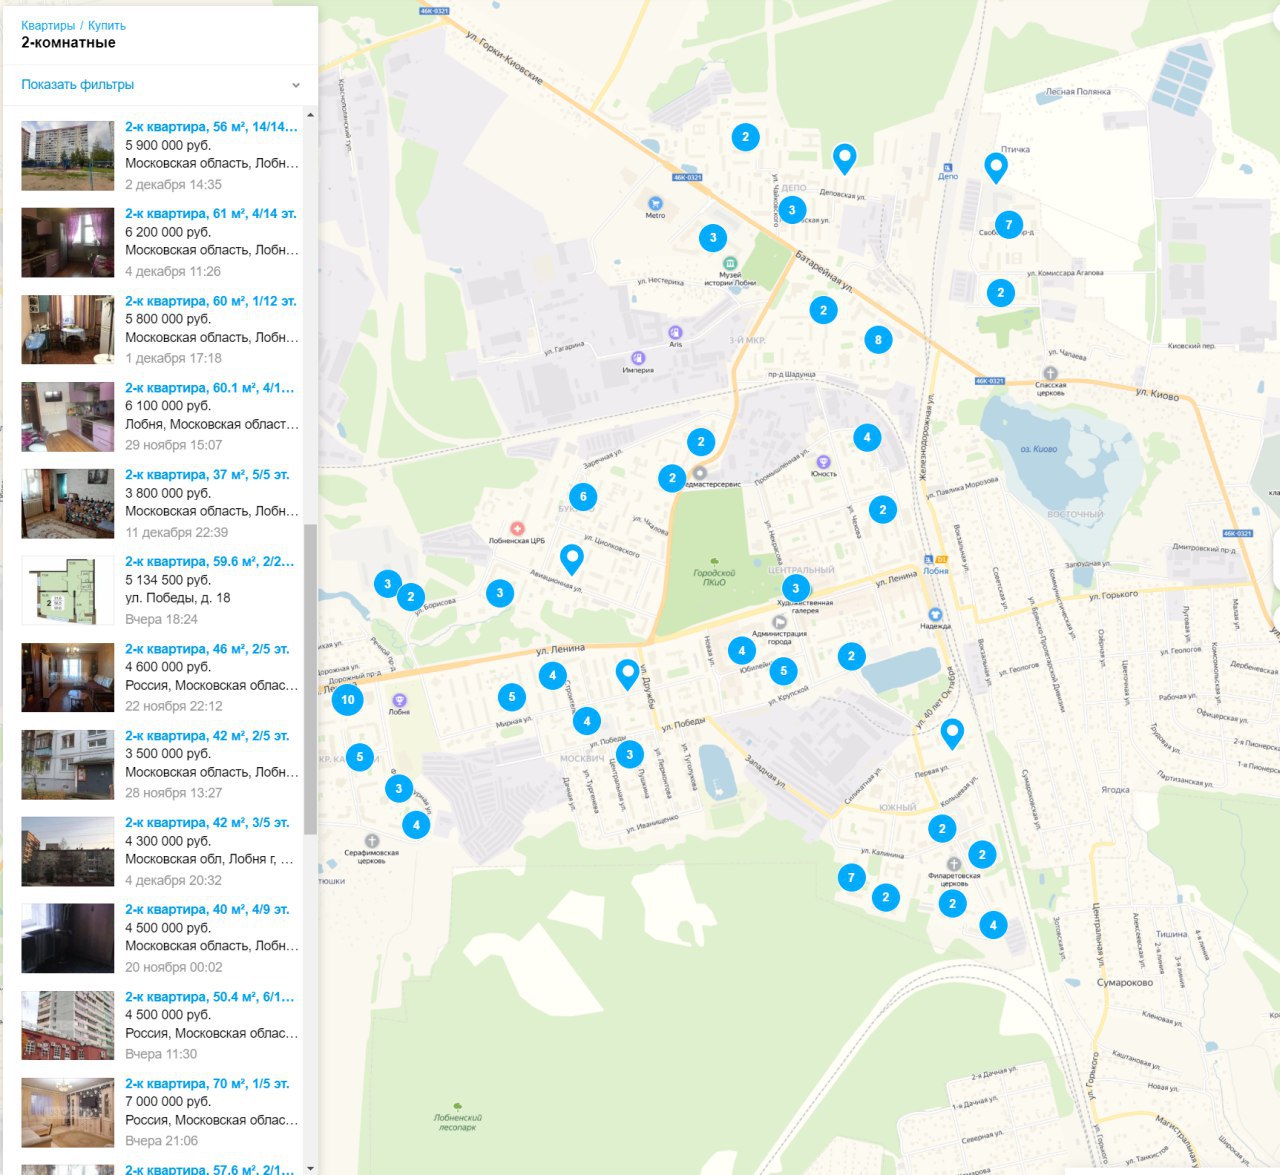Click the Депо station icon
1280x1175 pixels.
click(x=948, y=166)
